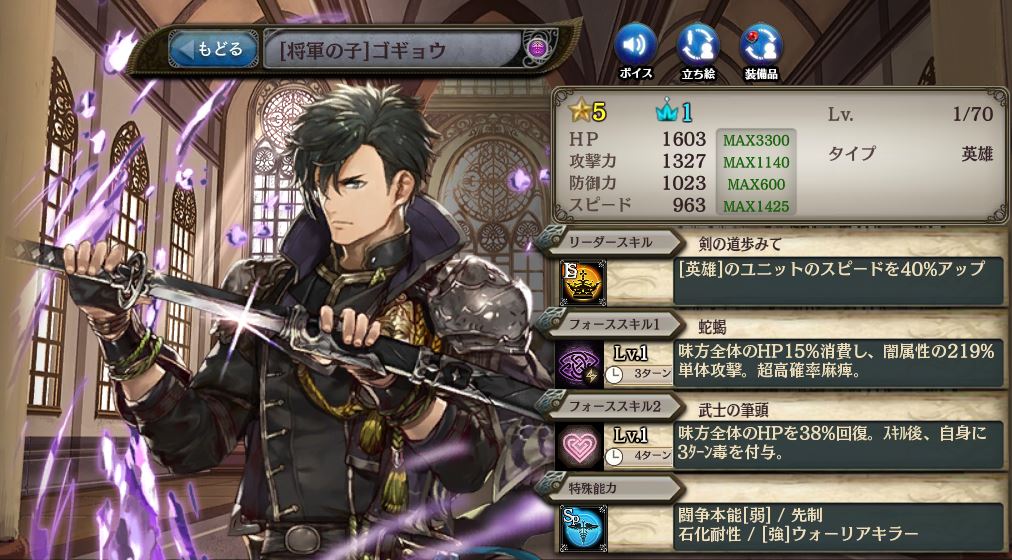
Task: Click the MAX3300 HP value box
Action: [x=756, y=140]
